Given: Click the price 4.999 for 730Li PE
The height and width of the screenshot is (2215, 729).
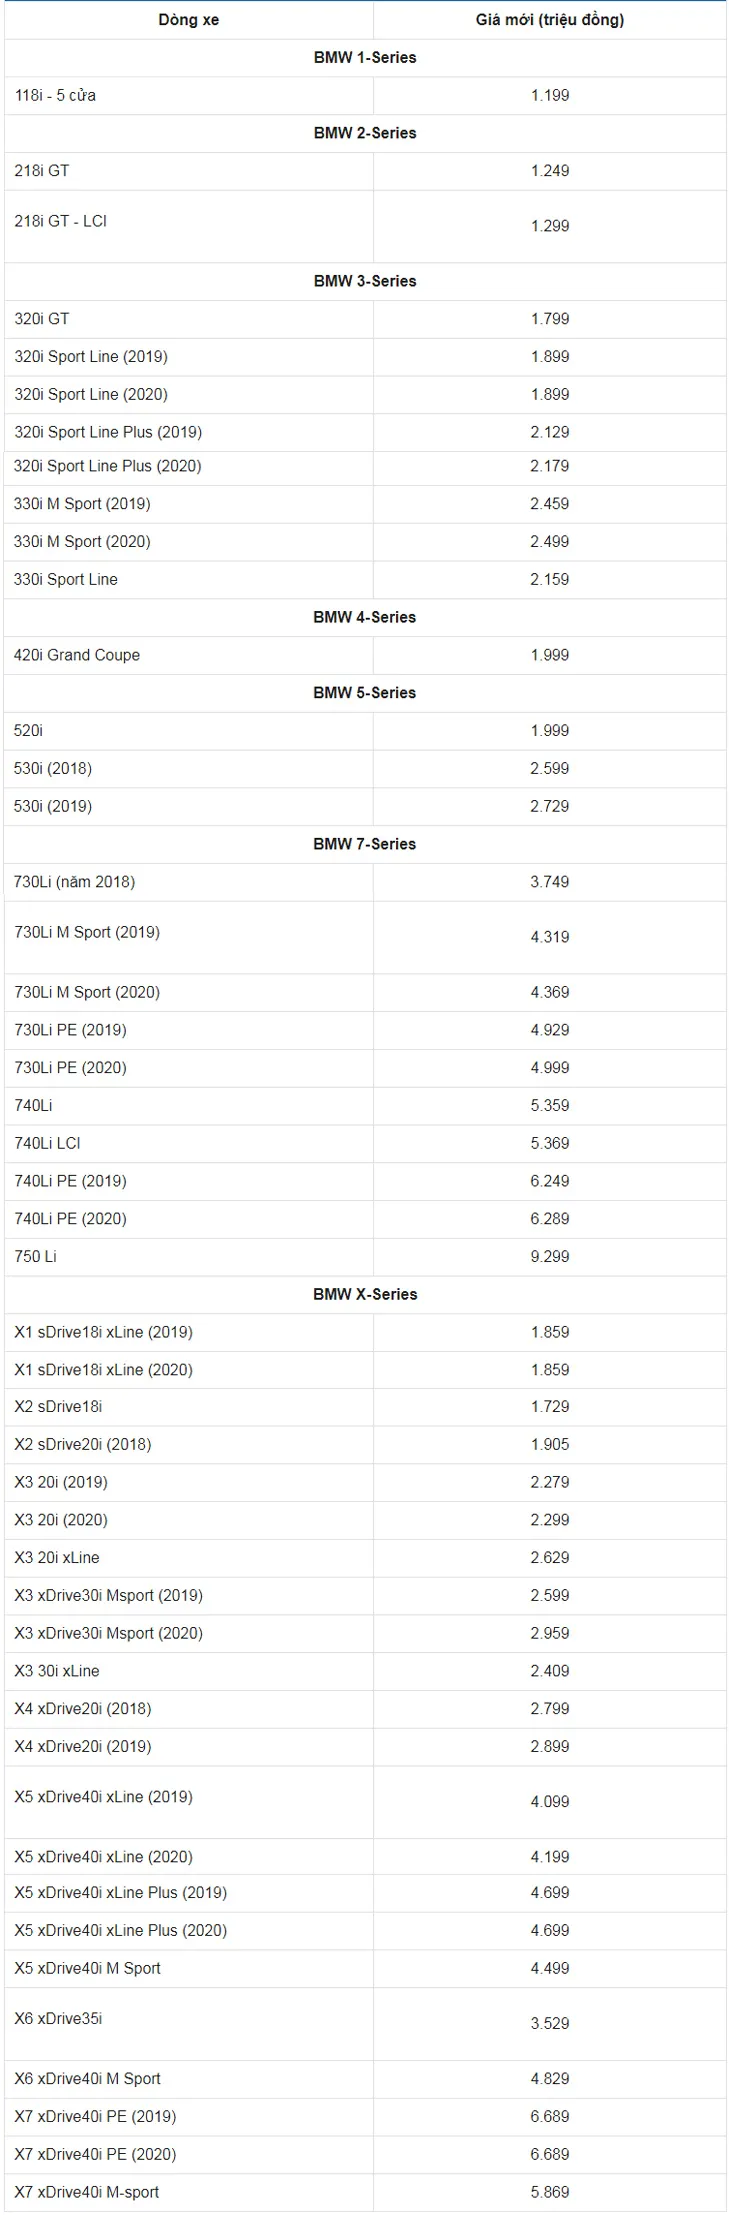Looking at the screenshot, I should tap(549, 1068).
